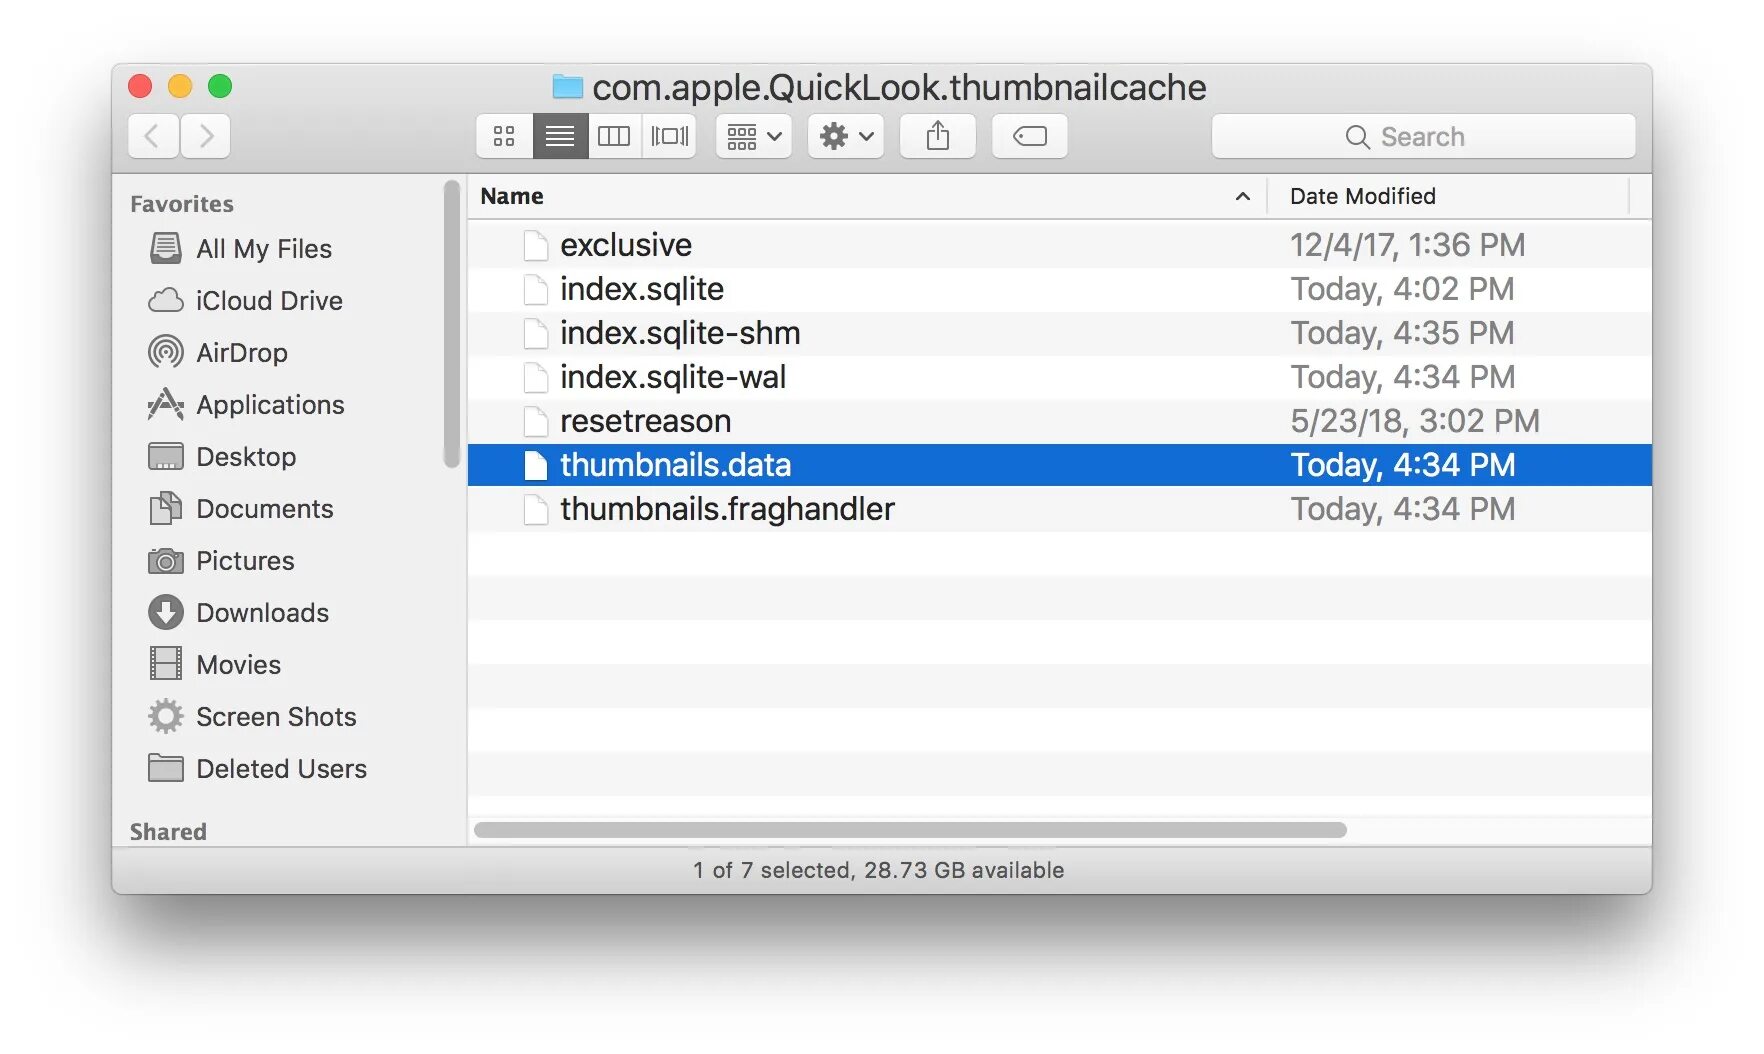This screenshot has width=1764, height=1054.
Task: Click the date 5/23/18, 3:02 PM
Action: (x=1414, y=421)
